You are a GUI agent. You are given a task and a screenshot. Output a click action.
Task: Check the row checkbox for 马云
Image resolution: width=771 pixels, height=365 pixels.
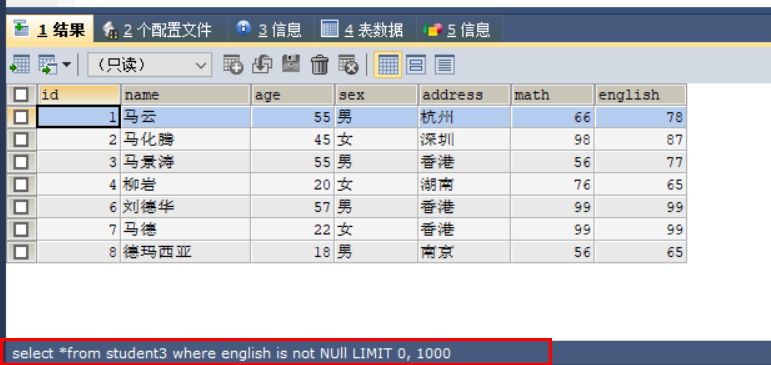tap(21, 117)
